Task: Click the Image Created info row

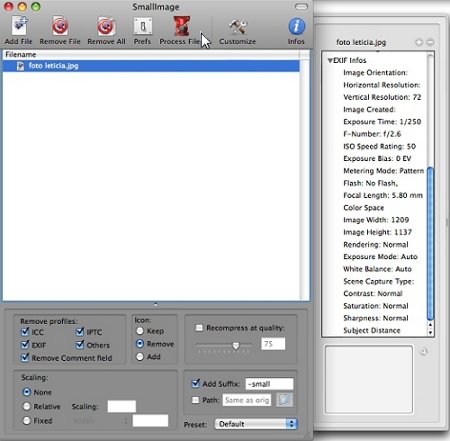Action: [369, 110]
